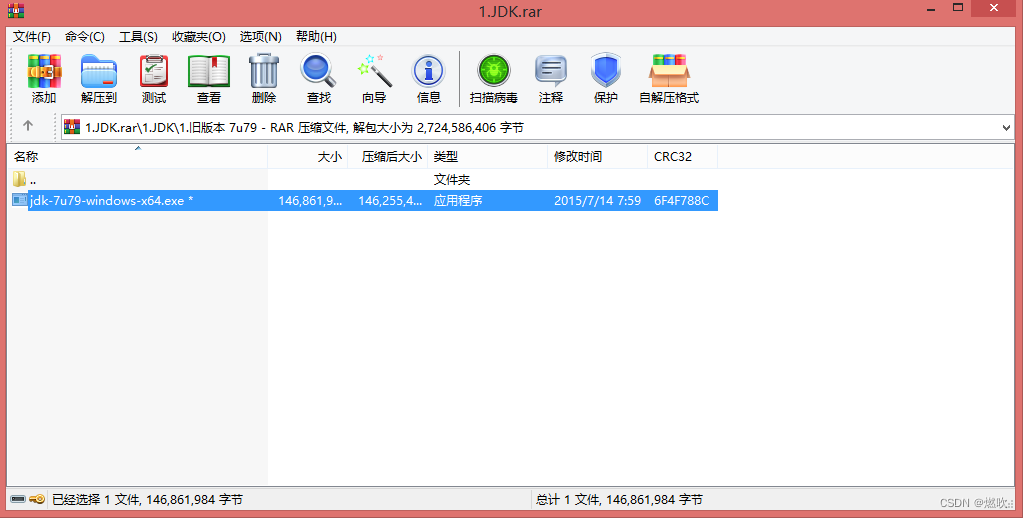Viewport: 1023px width, 518px height.
Task: Show archive 信息 (Info) icon
Action: (x=429, y=71)
